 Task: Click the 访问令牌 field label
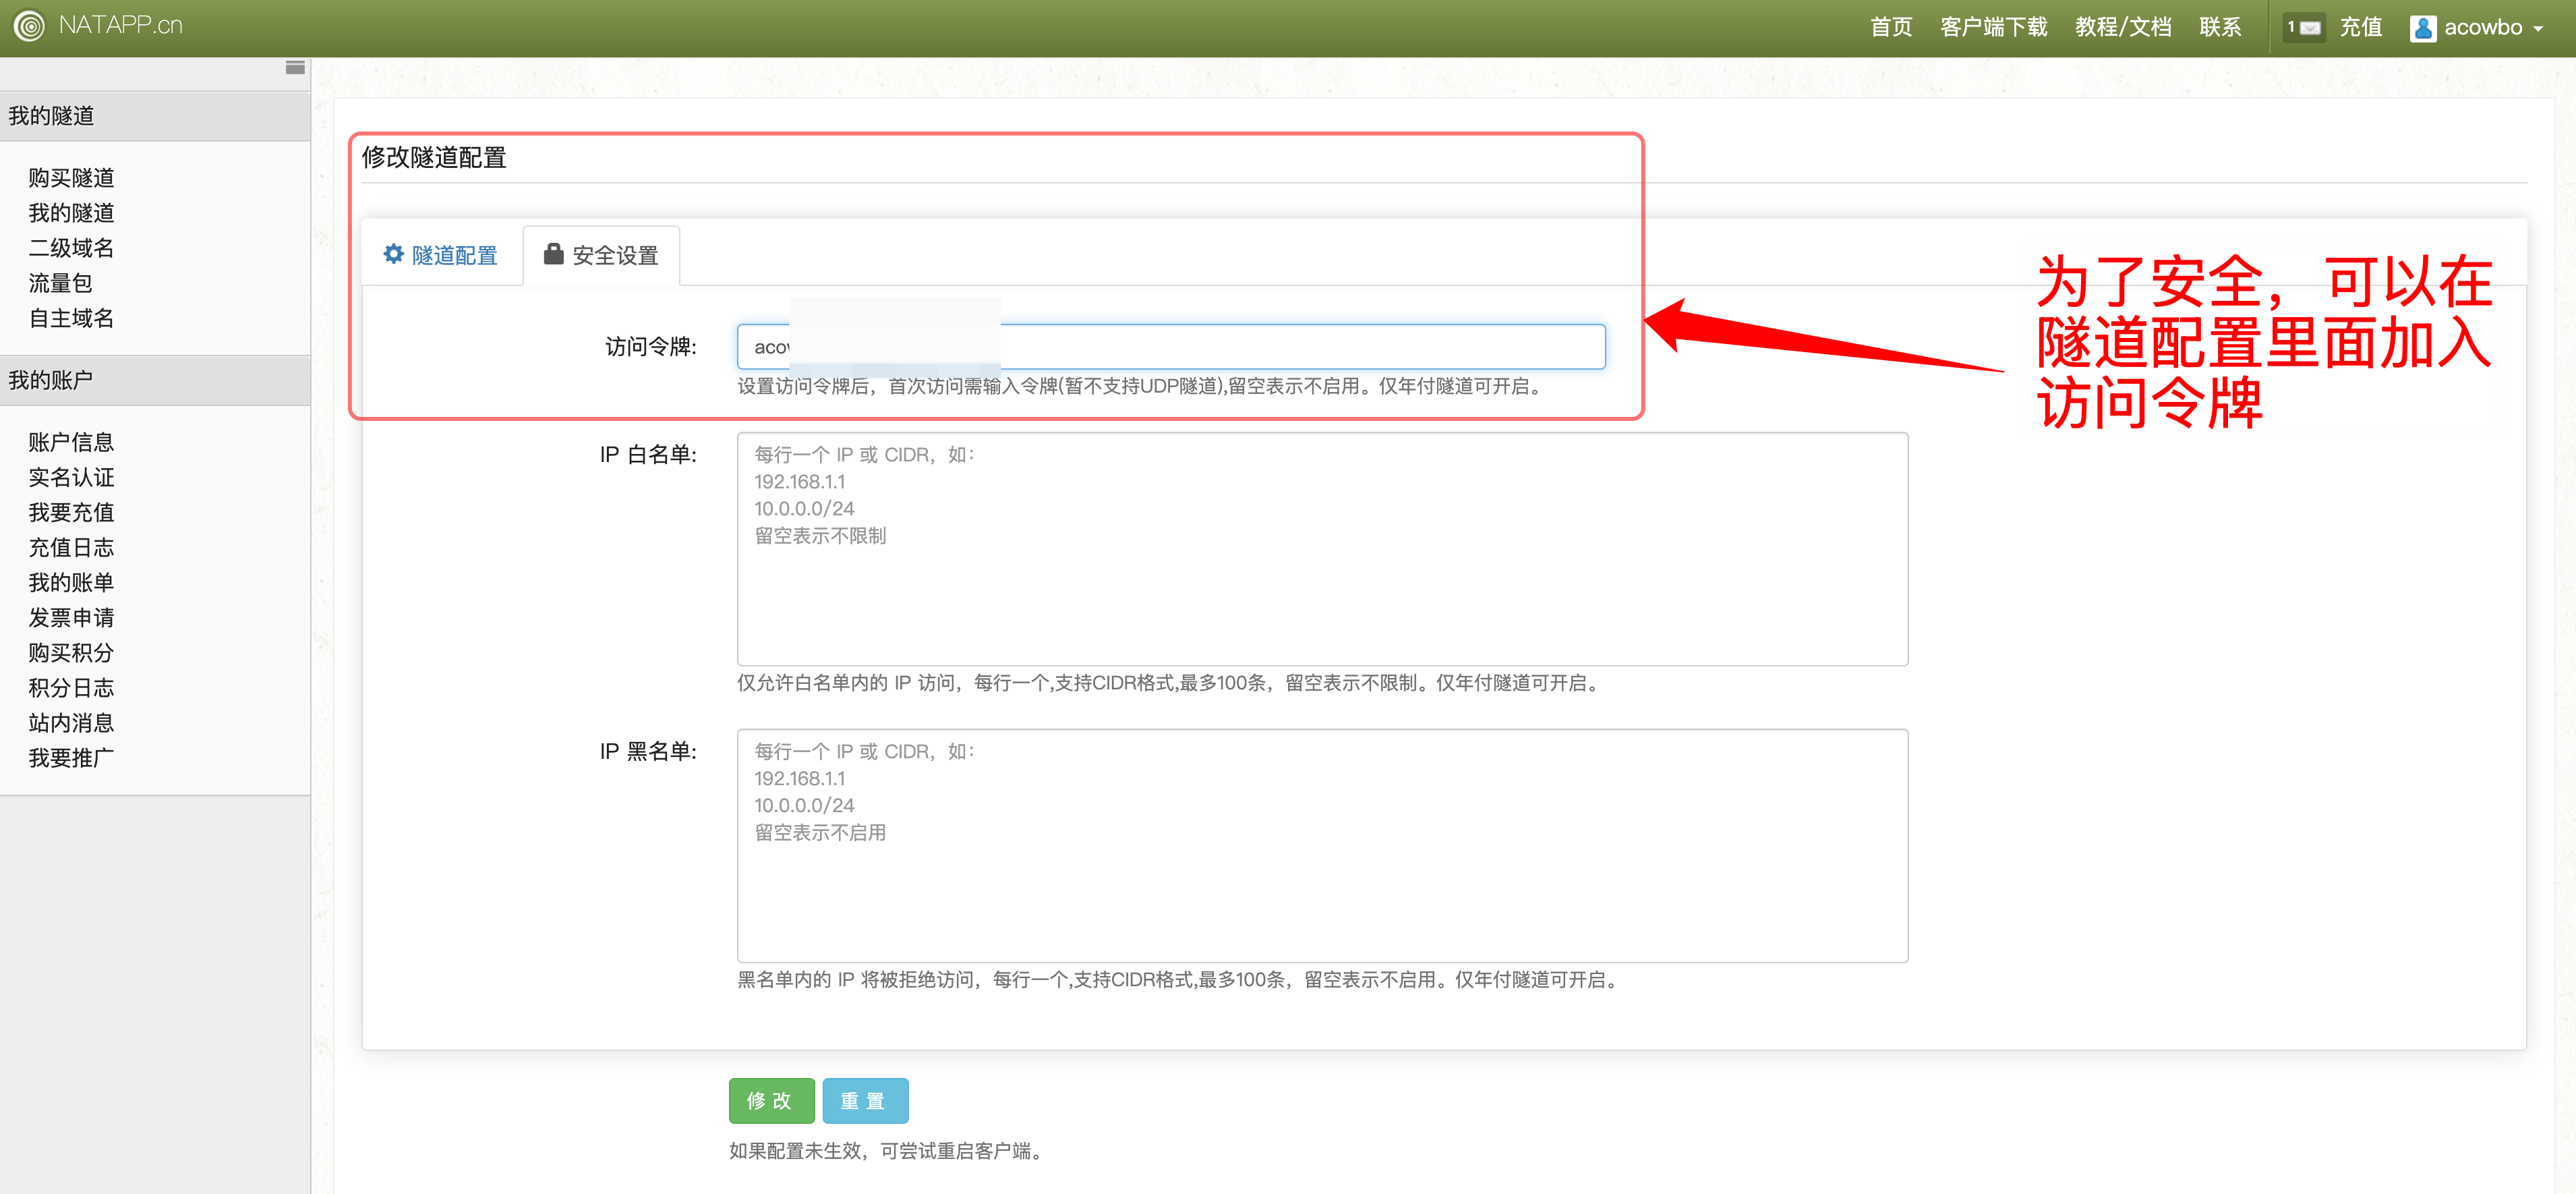point(651,346)
